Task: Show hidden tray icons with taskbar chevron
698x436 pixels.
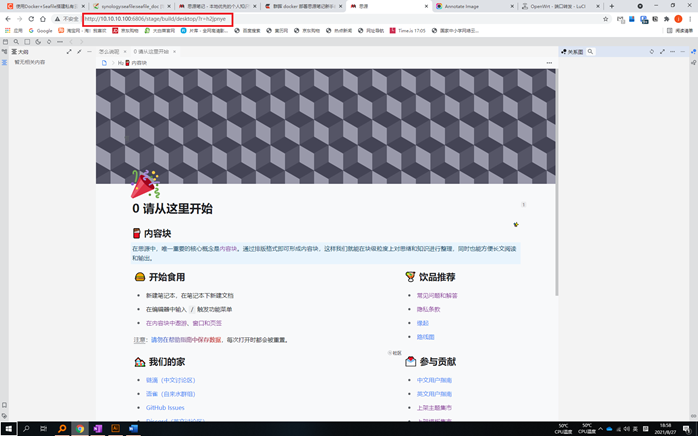Action: 600,428
